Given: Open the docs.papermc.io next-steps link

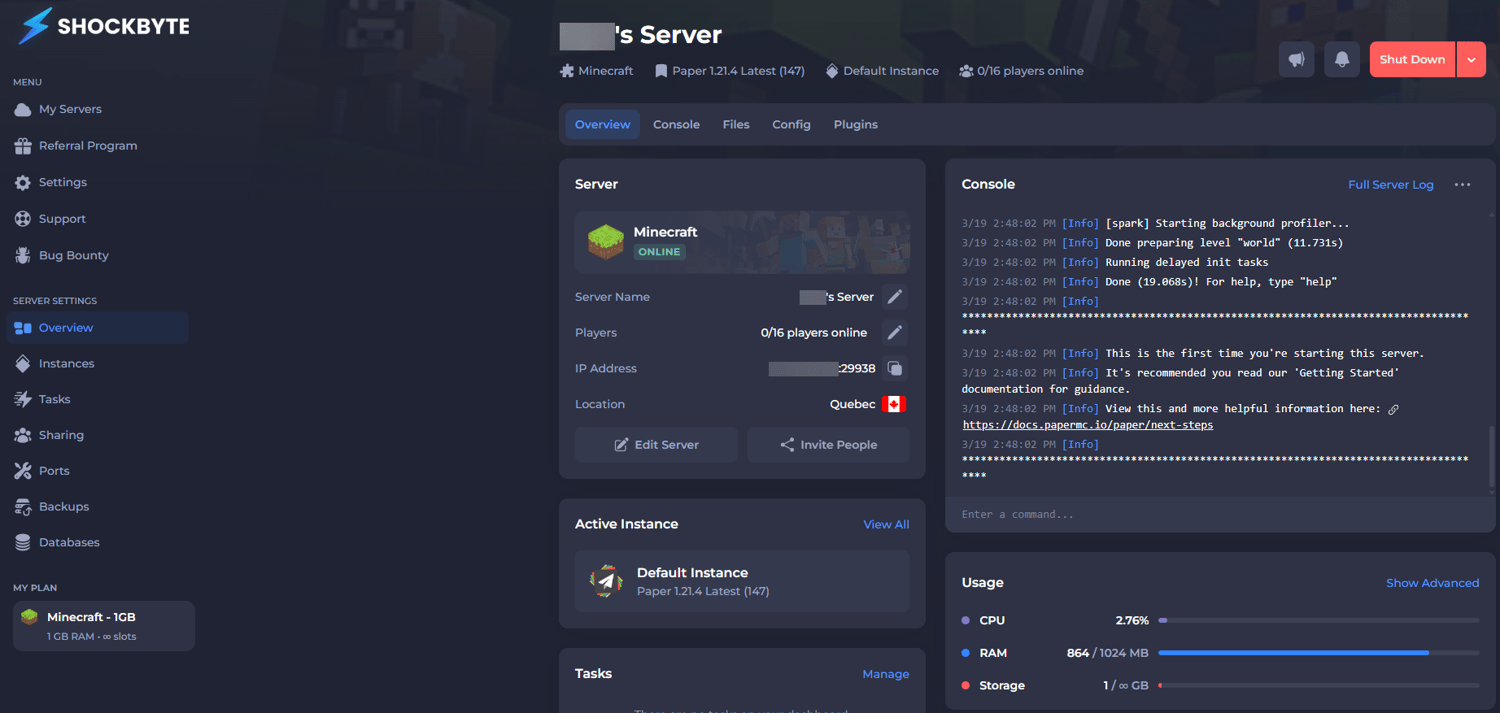Looking at the screenshot, I should pyautogui.click(x=1088, y=425).
